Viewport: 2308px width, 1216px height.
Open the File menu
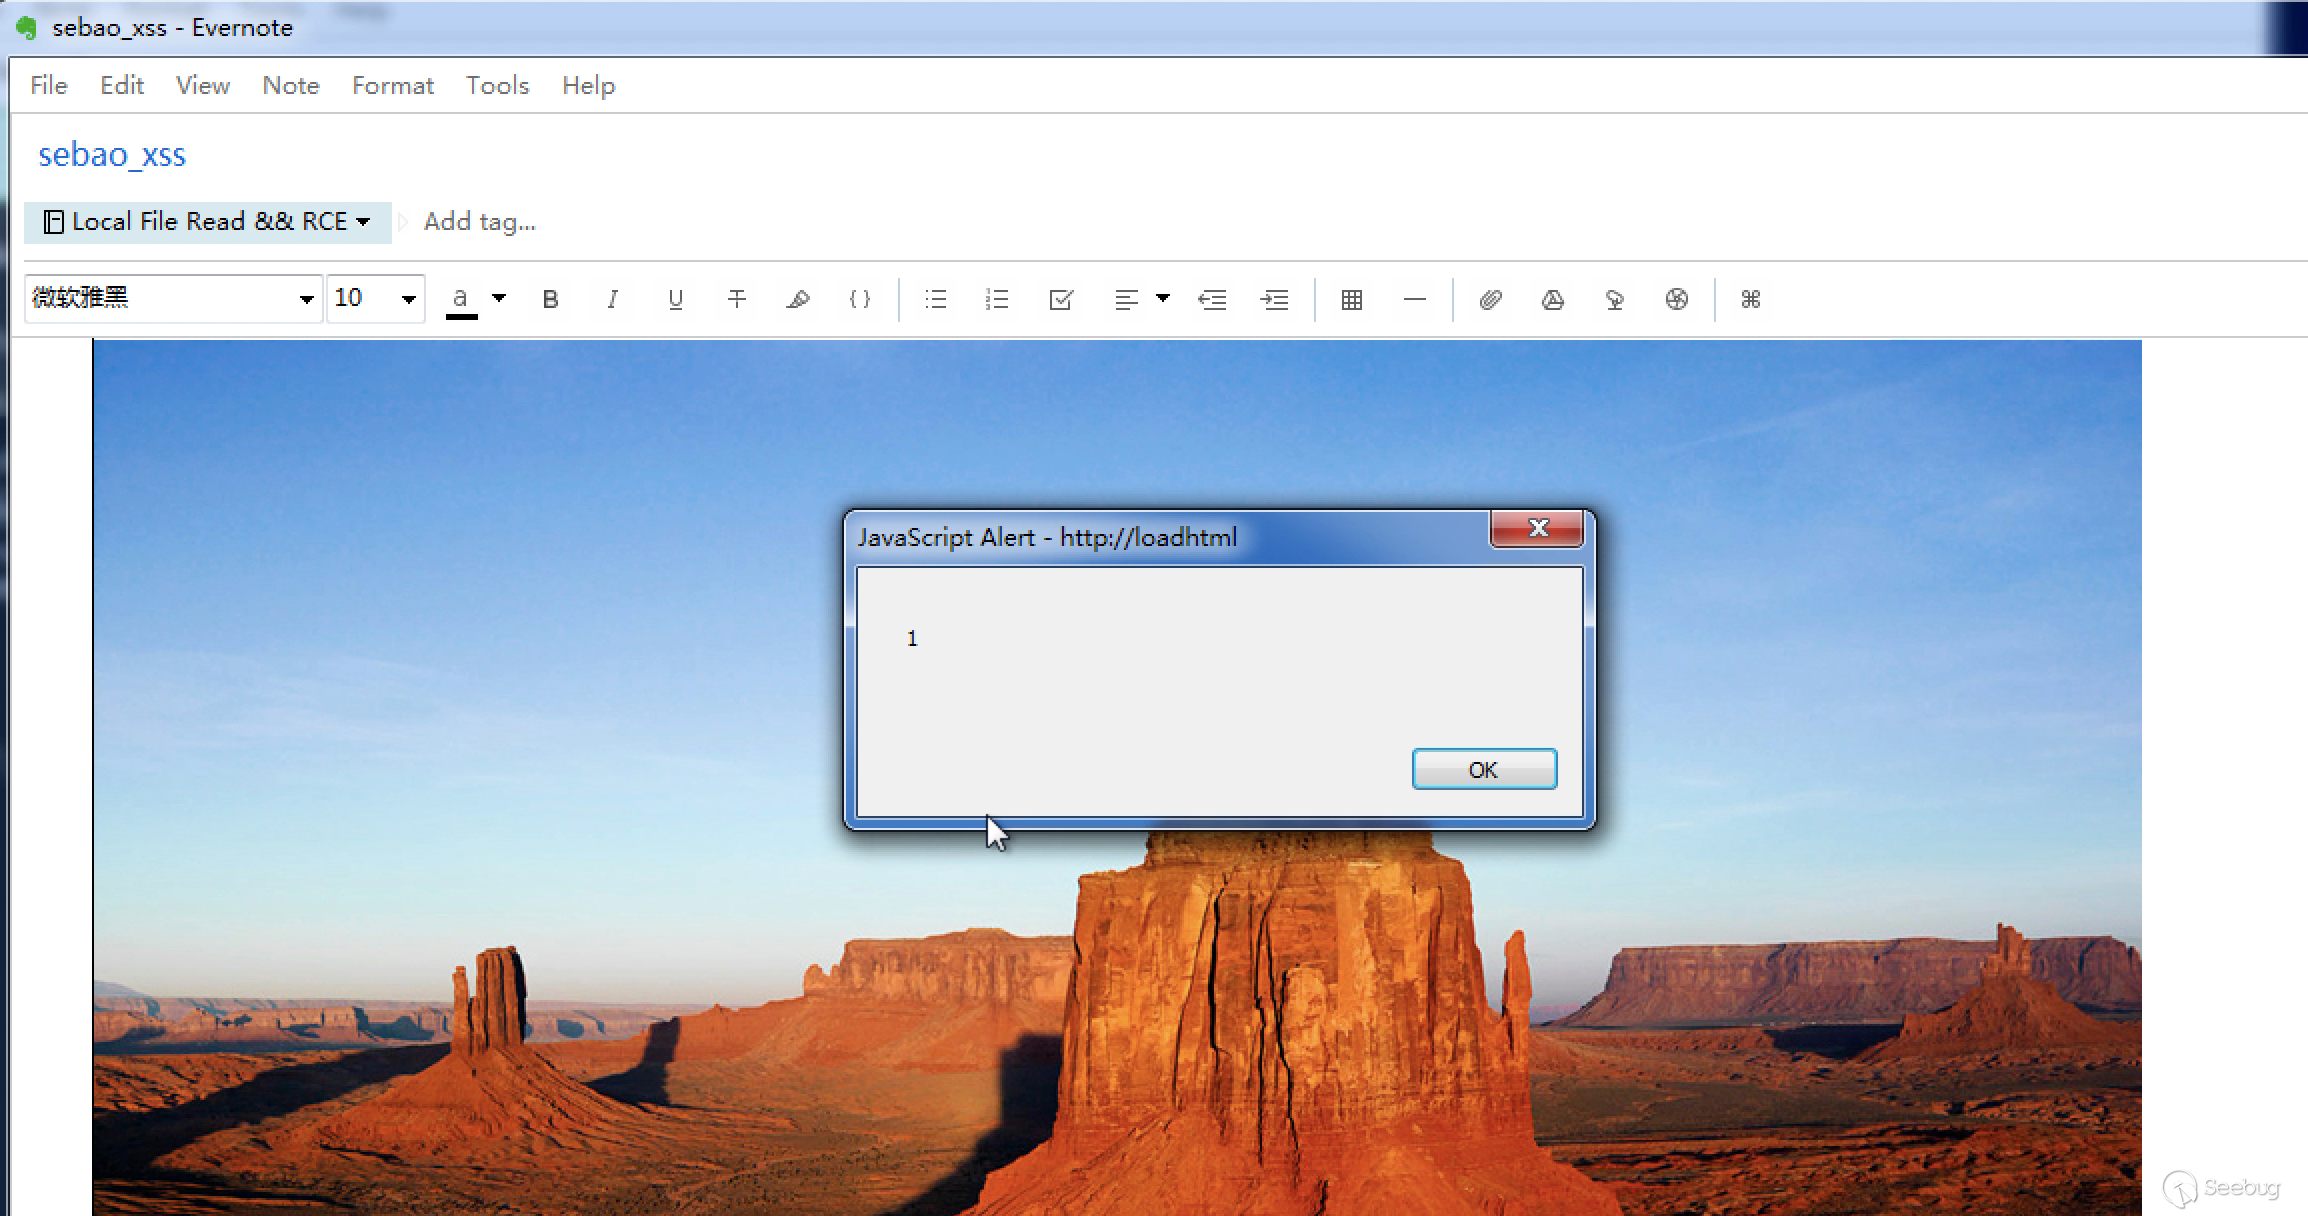tap(49, 85)
